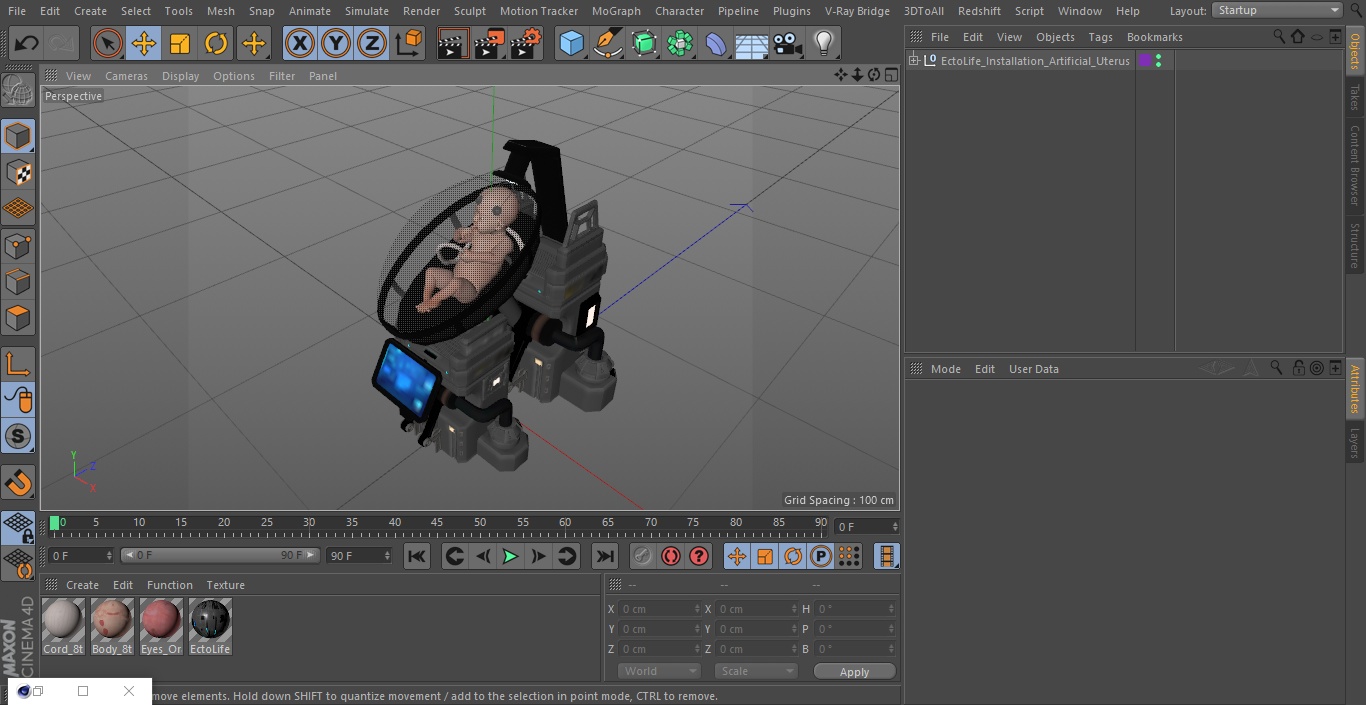Expand EctoLife_Installation_Artificial_Uterus object tree
Screen dimensions: 1366x705
914,61
